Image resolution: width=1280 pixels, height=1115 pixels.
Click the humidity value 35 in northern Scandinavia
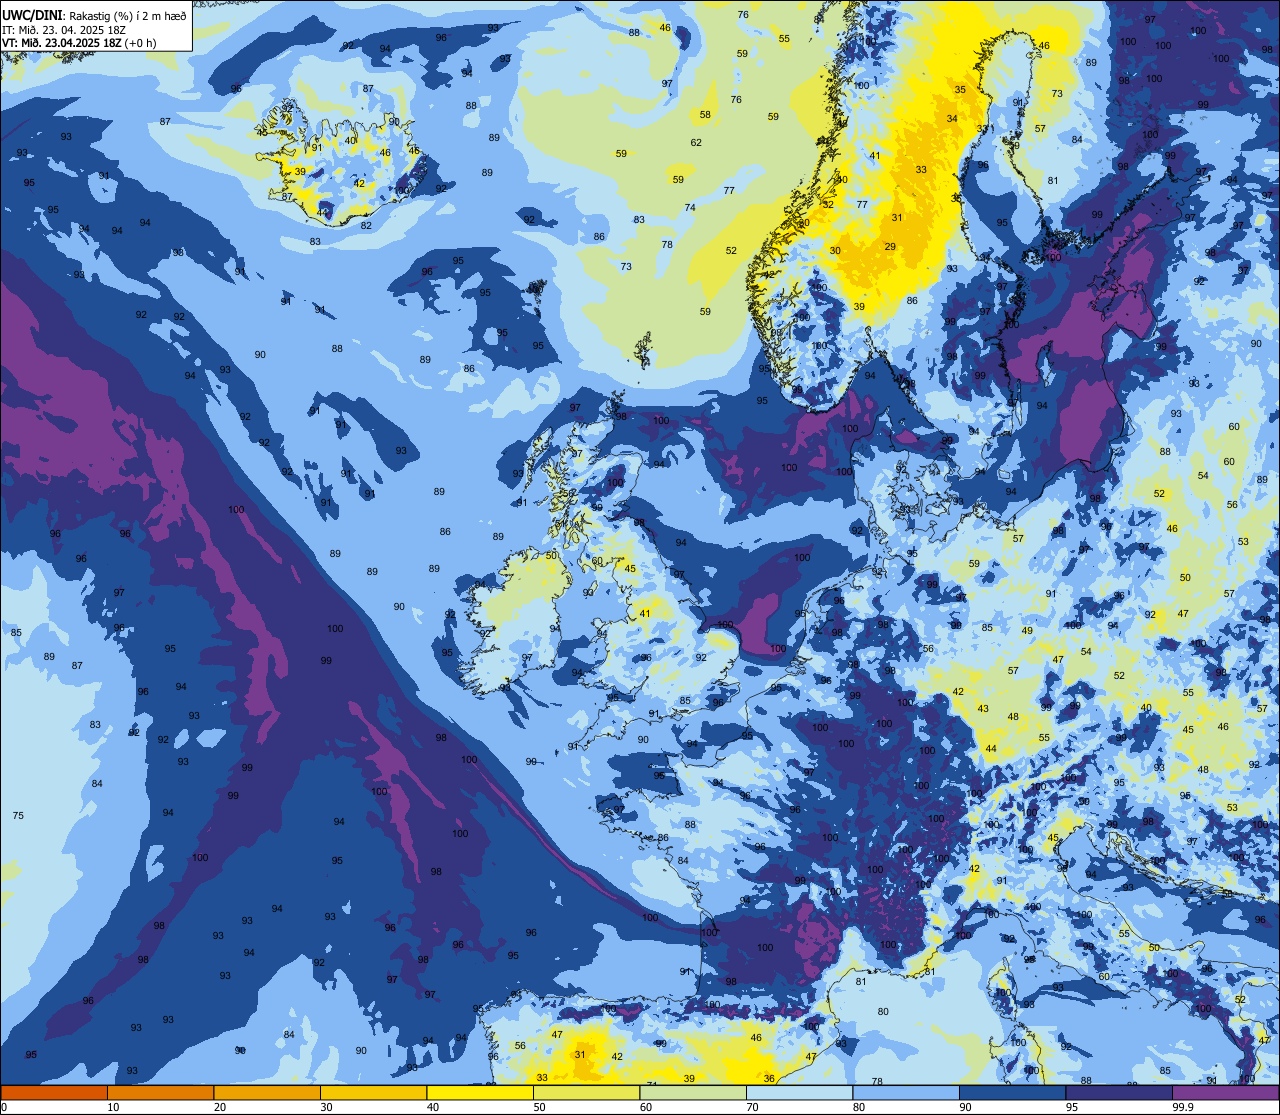click(960, 90)
